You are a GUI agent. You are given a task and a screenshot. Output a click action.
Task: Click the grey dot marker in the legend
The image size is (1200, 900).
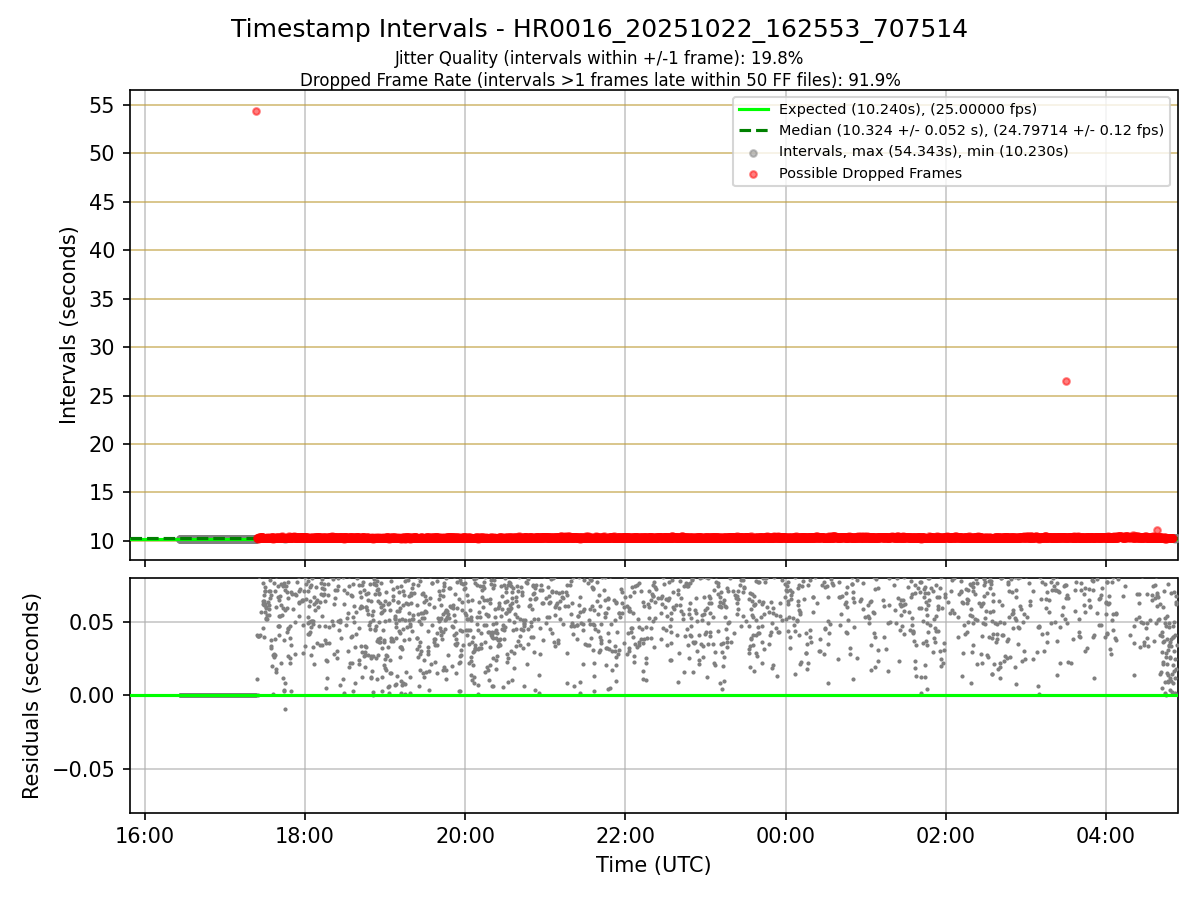point(753,152)
